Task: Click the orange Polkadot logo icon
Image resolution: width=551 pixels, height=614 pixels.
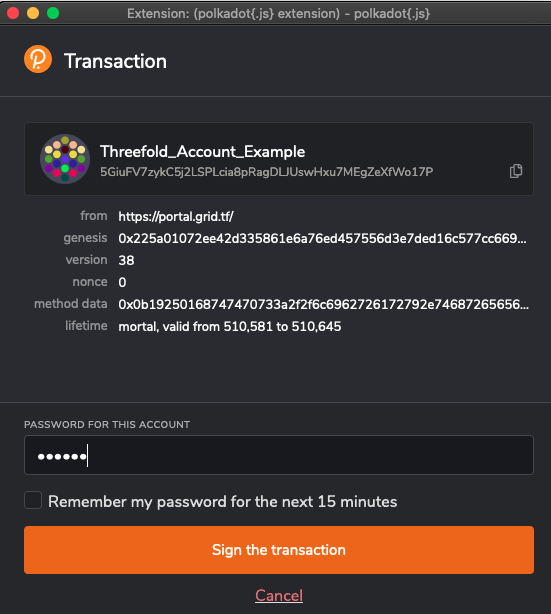Action: click(x=38, y=59)
